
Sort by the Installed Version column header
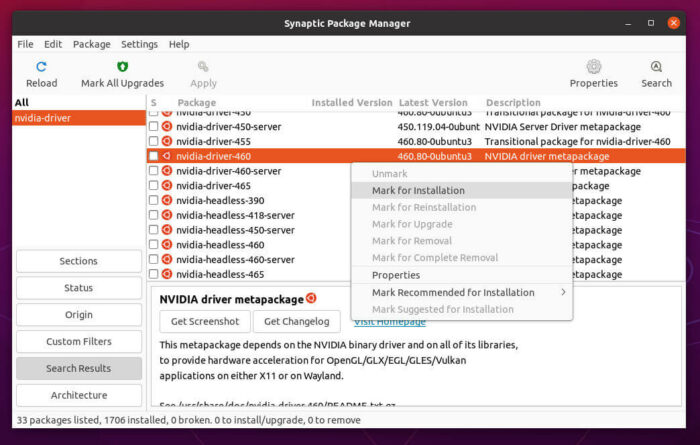[352, 103]
